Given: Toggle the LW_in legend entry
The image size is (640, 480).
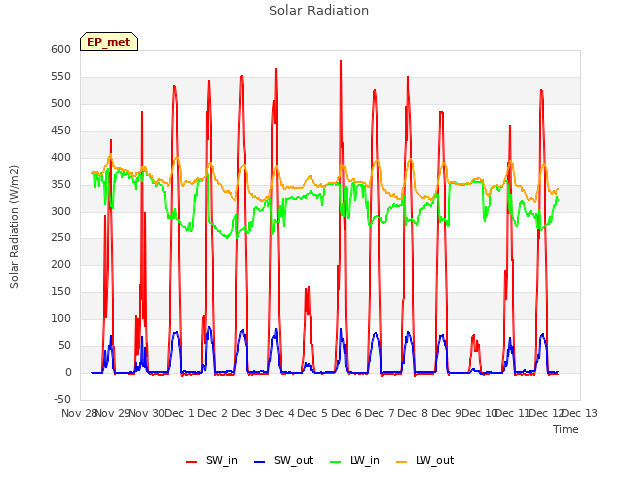Looking at the screenshot, I should [x=354, y=460].
